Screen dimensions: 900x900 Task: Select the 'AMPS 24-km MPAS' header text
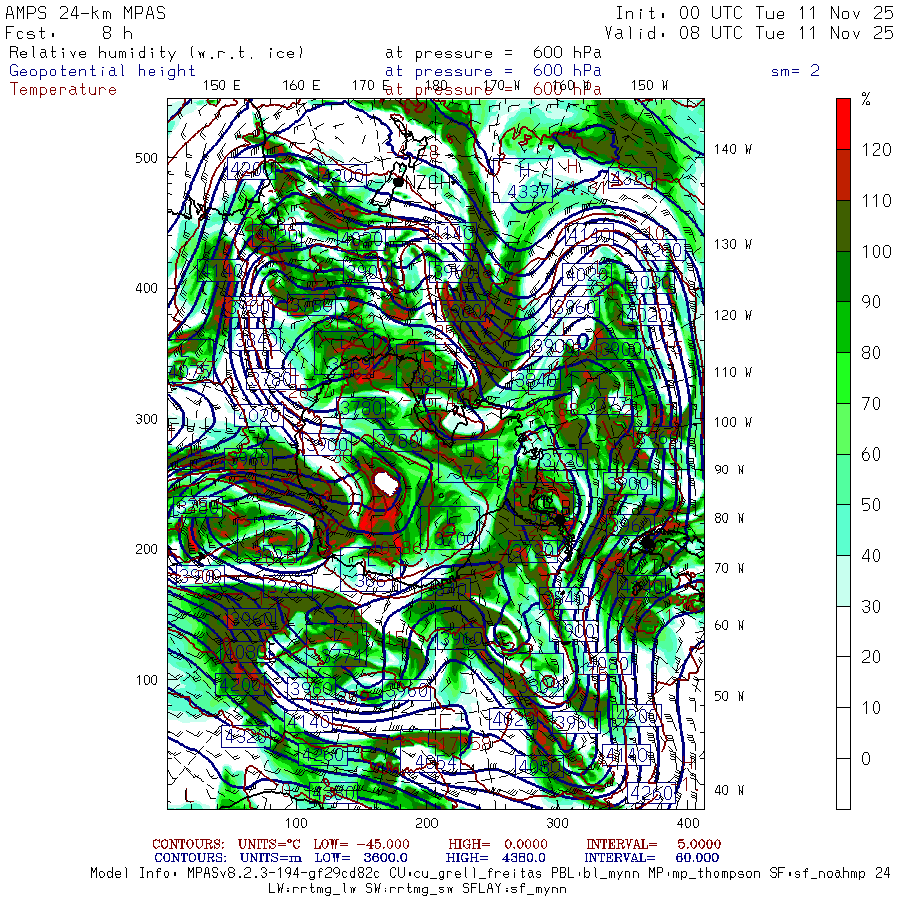pos(86,13)
